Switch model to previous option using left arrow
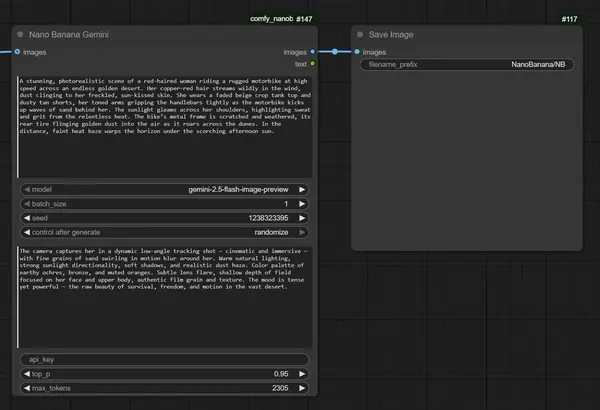600x410 pixels. 27,189
